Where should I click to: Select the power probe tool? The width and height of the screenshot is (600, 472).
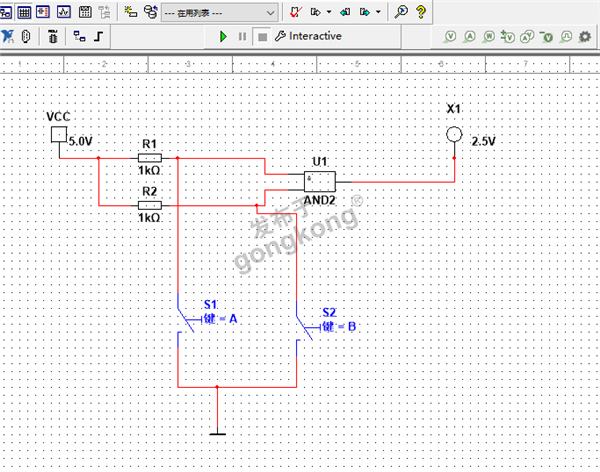point(489,37)
